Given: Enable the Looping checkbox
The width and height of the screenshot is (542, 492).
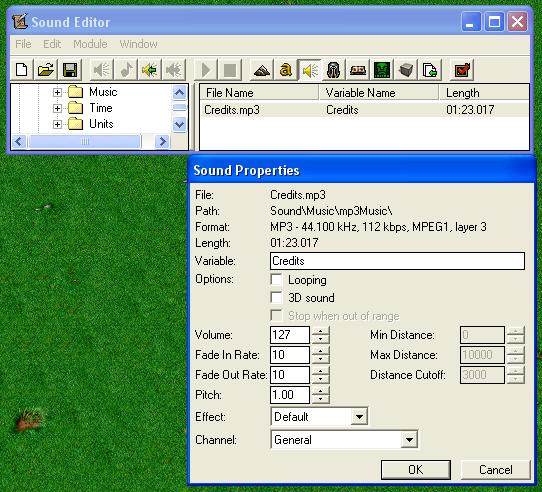Looking at the screenshot, I should [x=276, y=279].
